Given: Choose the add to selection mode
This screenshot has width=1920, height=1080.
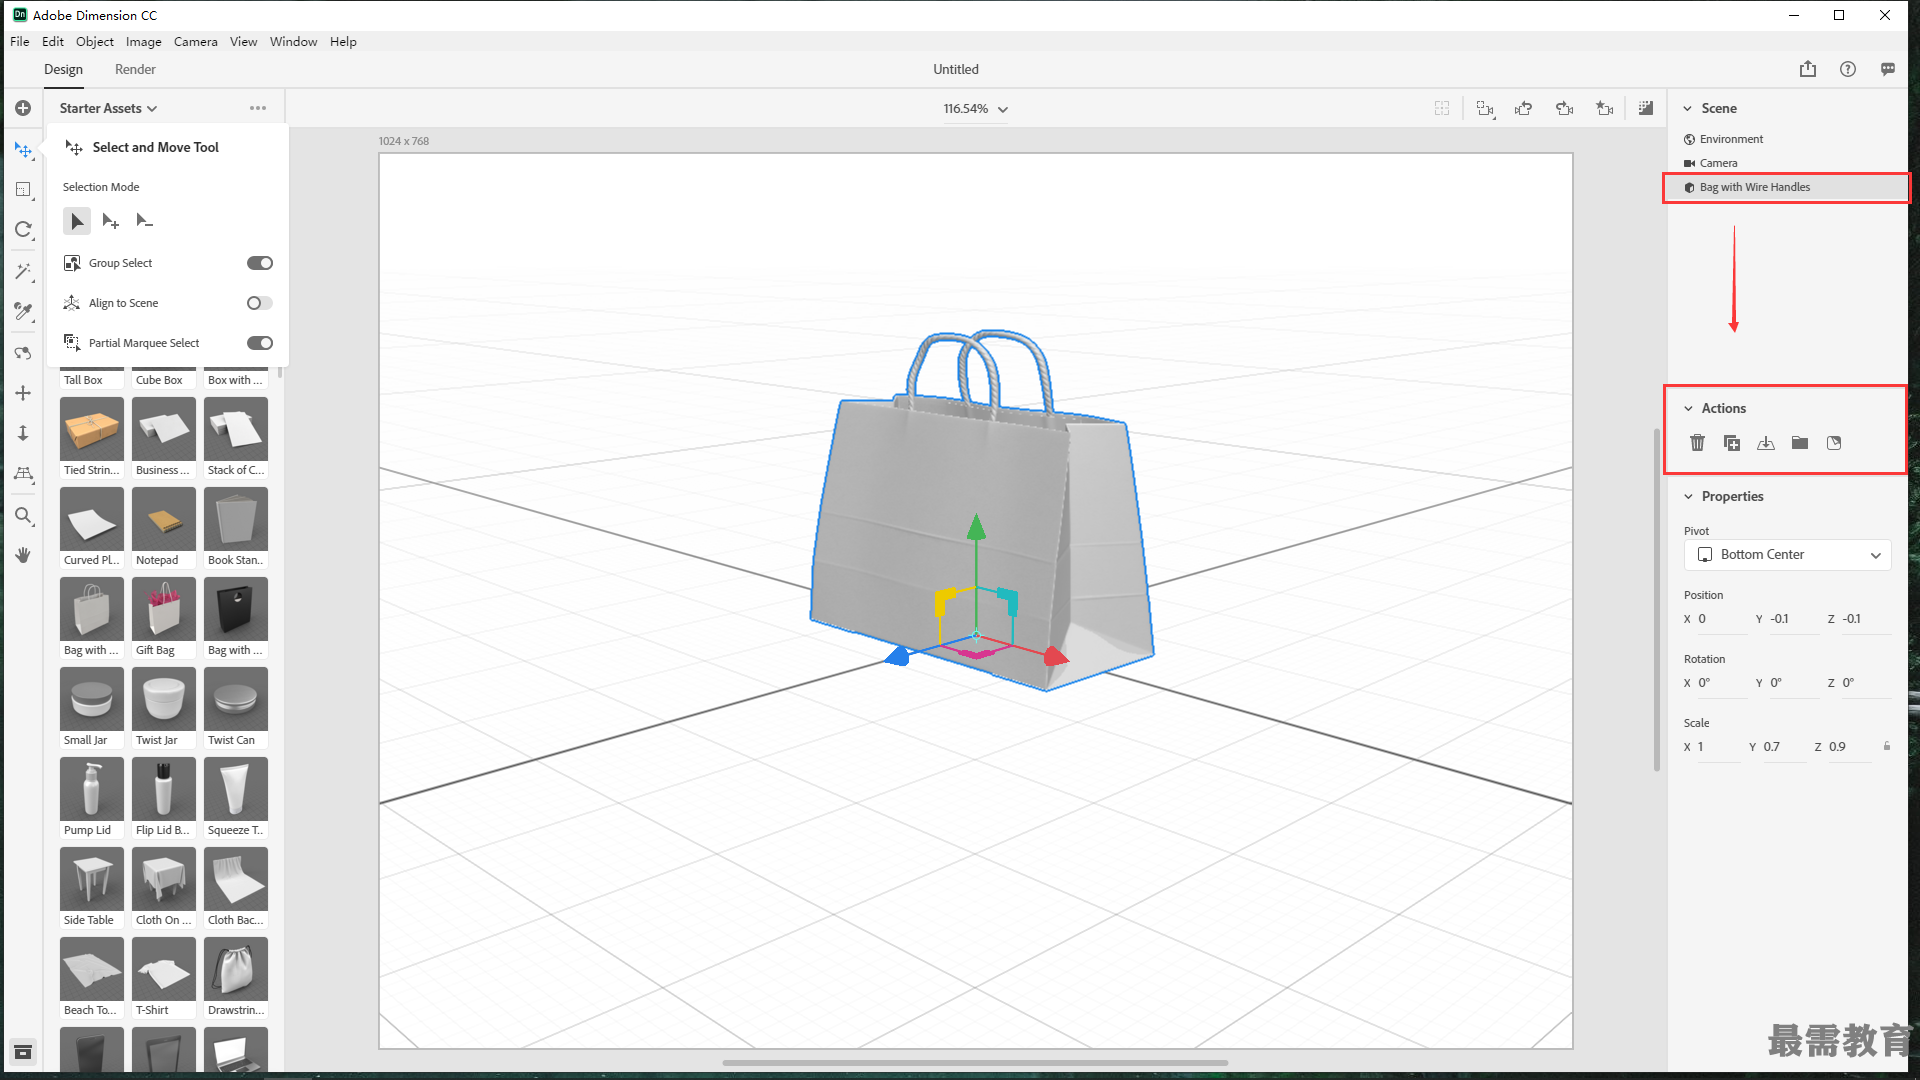Looking at the screenshot, I should (111, 221).
